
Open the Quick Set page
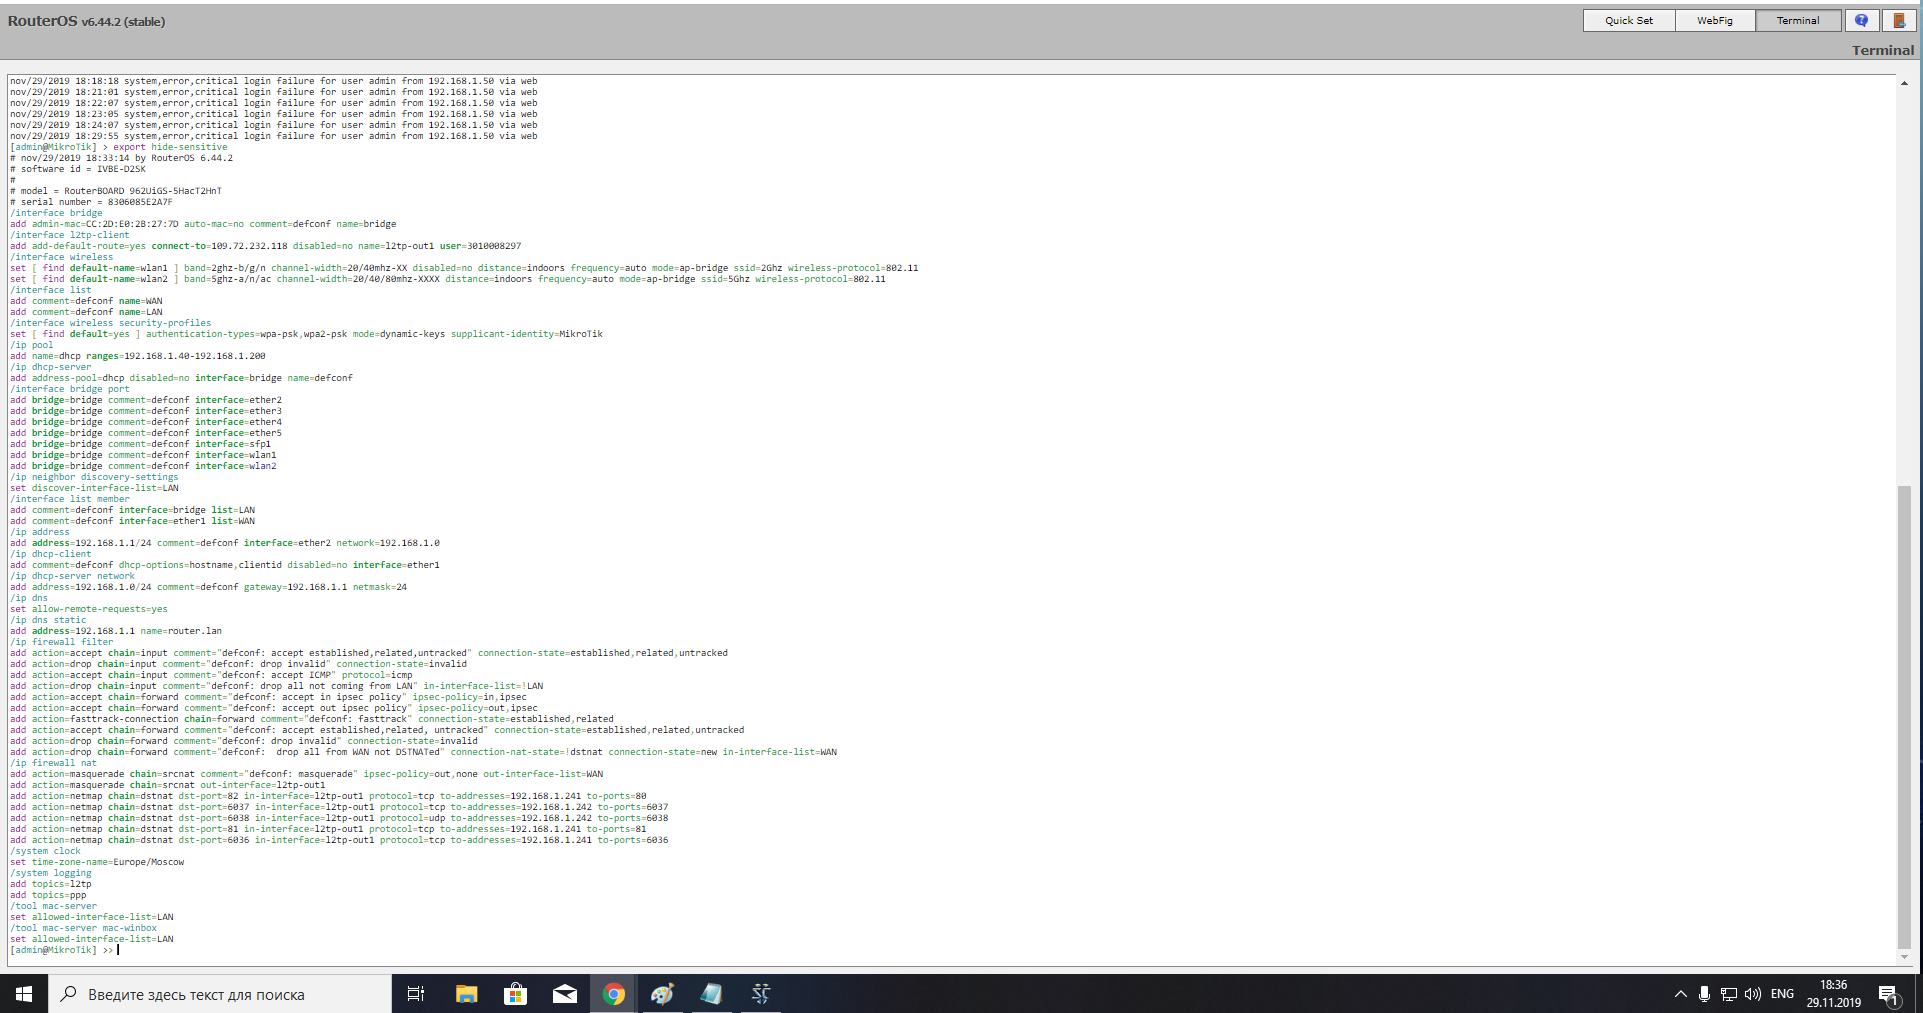pyautogui.click(x=1629, y=20)
